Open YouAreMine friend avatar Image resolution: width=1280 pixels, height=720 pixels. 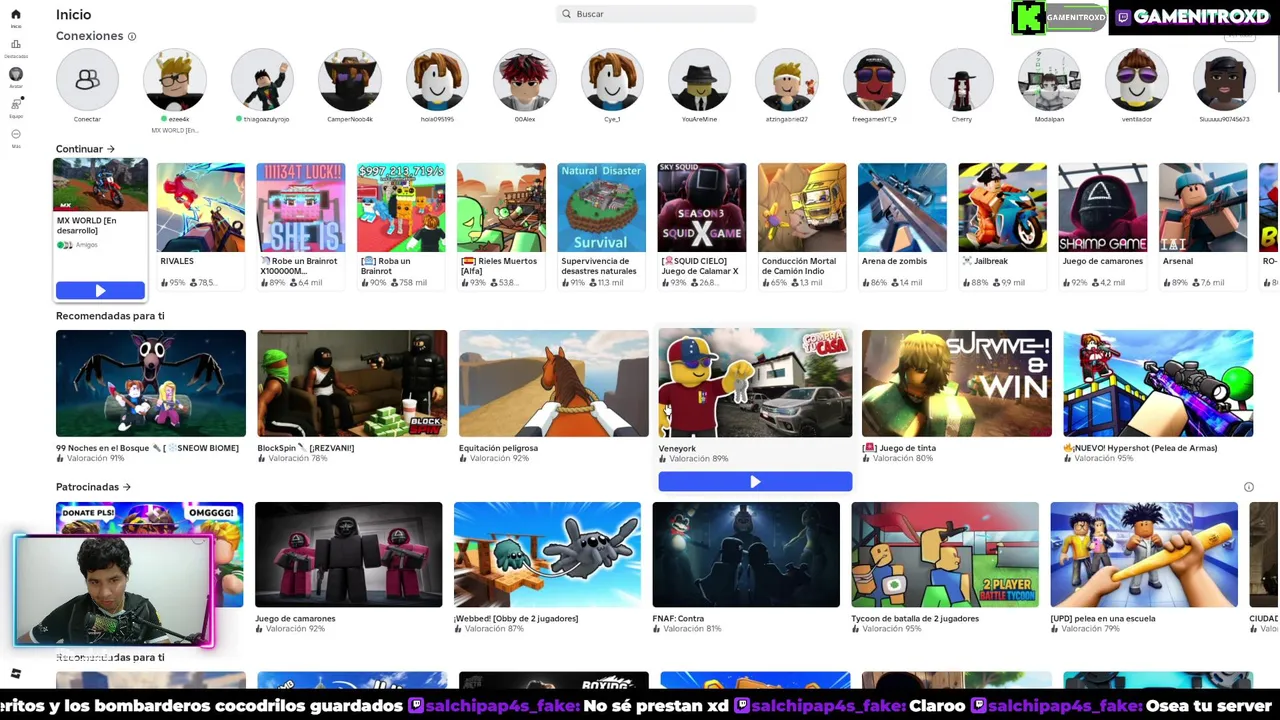pos(700,79)
